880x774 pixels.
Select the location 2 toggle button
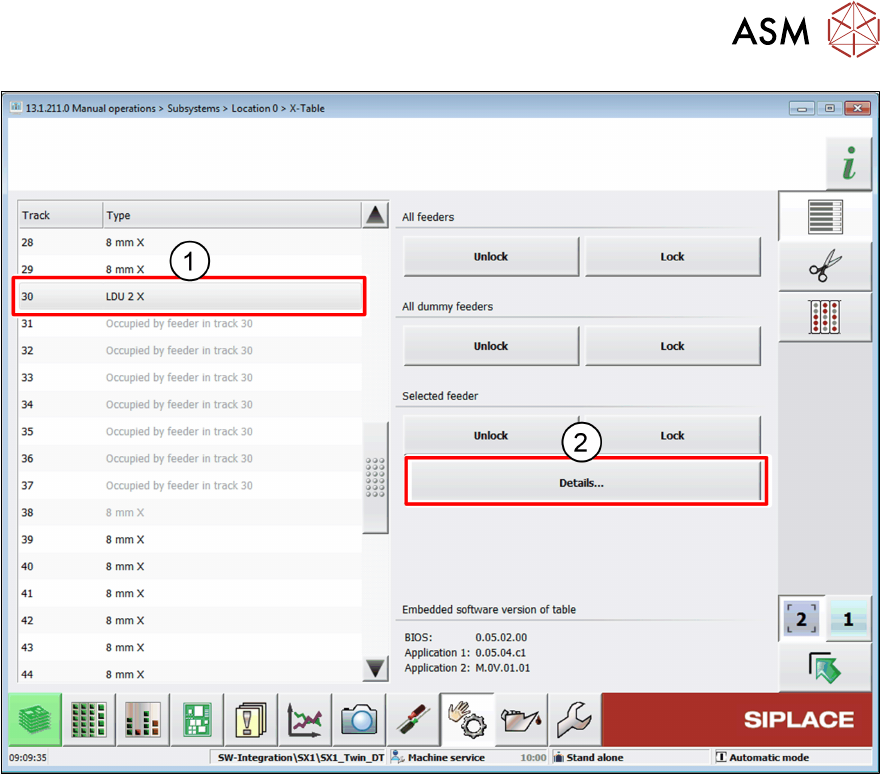(x=801, y=620)
